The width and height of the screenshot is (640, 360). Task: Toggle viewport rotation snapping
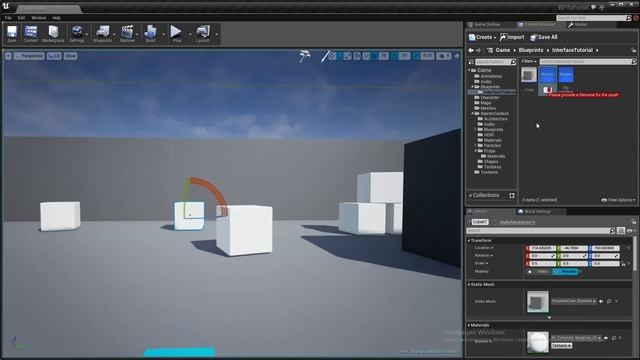pos(394,56)
